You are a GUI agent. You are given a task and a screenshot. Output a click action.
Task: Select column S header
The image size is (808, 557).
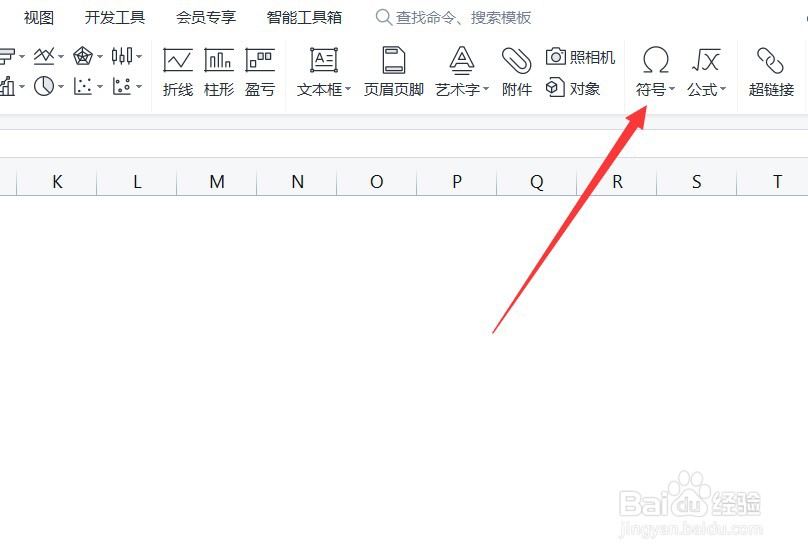tap(697, 181)
